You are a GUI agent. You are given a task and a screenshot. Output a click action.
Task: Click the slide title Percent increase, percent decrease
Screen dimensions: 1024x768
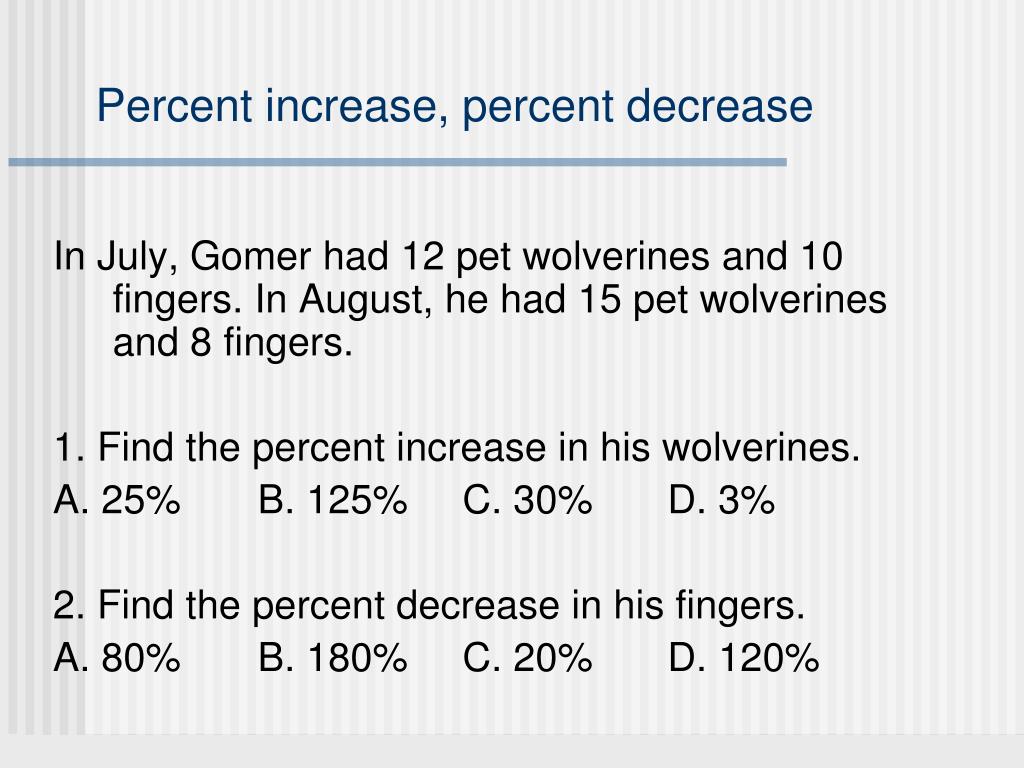455,106
